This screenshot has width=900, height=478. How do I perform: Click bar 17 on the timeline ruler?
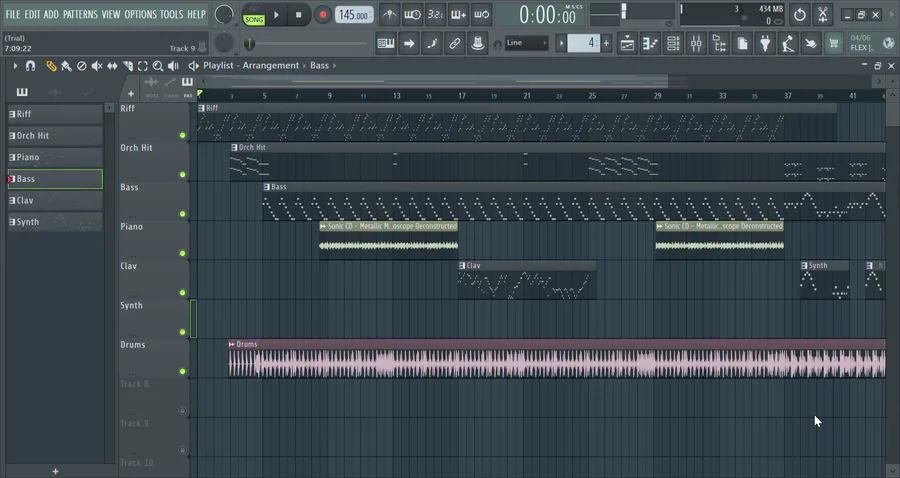tap(462, 96)
